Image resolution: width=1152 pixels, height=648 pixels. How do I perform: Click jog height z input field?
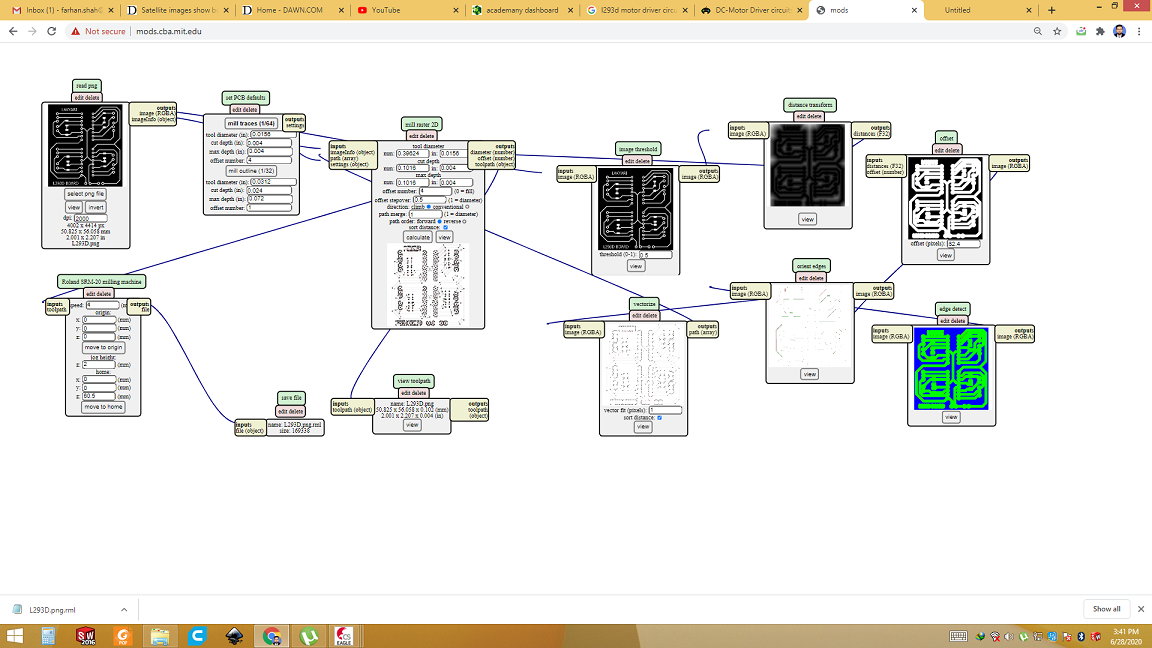pos(99,364)
